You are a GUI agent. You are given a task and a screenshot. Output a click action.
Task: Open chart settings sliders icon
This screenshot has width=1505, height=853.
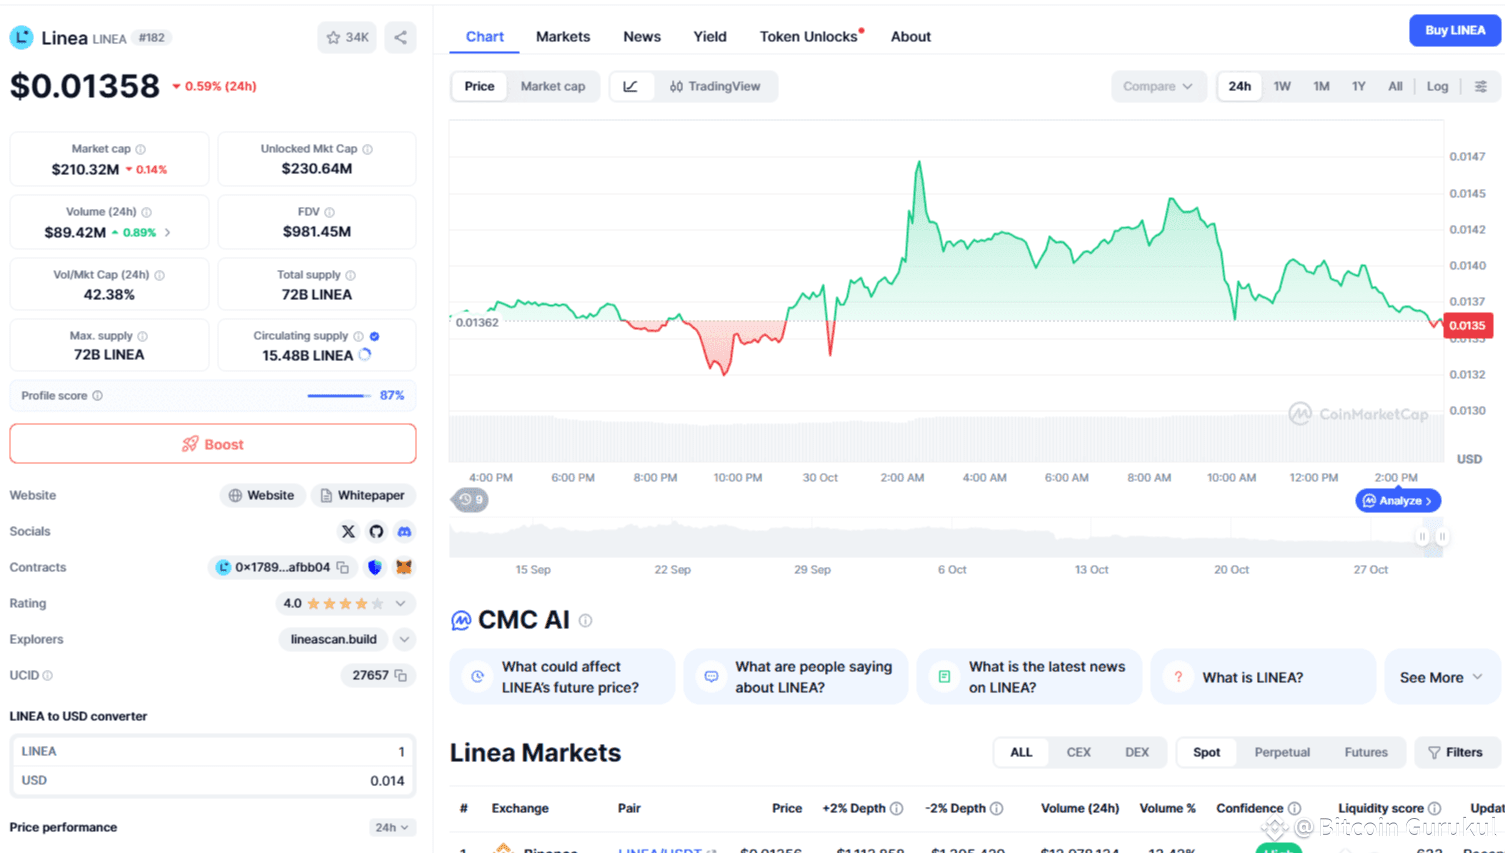tap(1481, 87)
